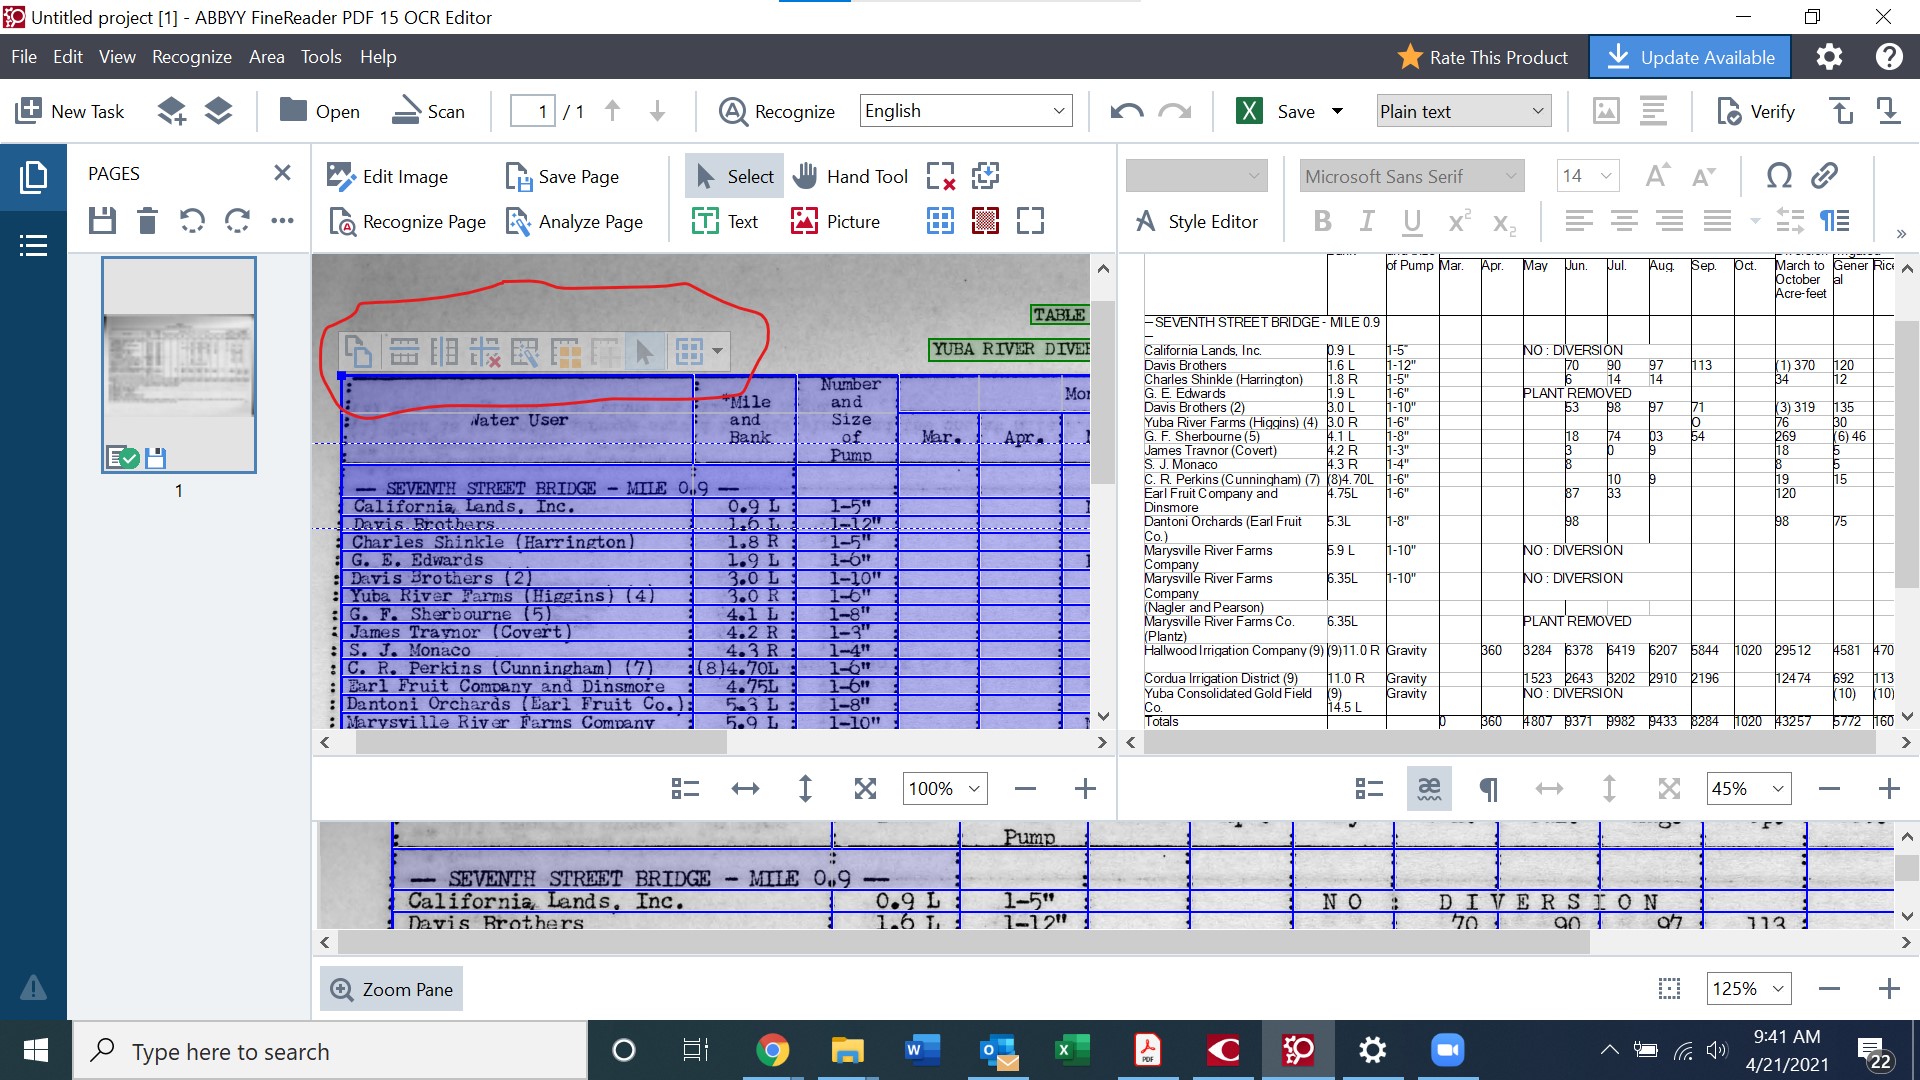Select the Text area tool
Image resolution: width=1920 pixels, height=1080 pixels.
tap(725, 221)
